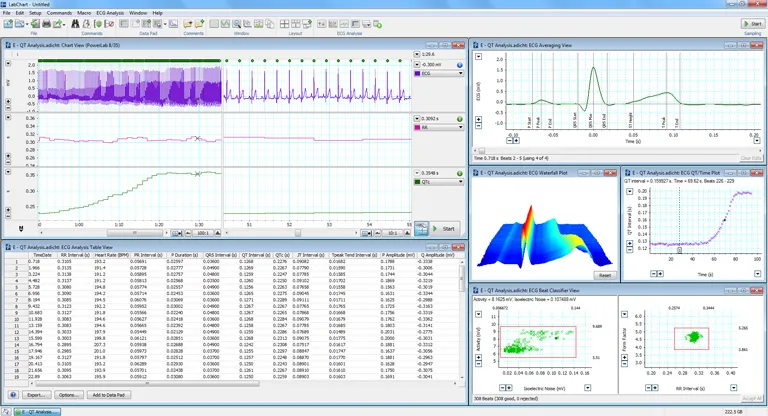The image size is (768, 416).
Task: Expand the ECG channel left-side scale menu
Action: pos(8,64)
